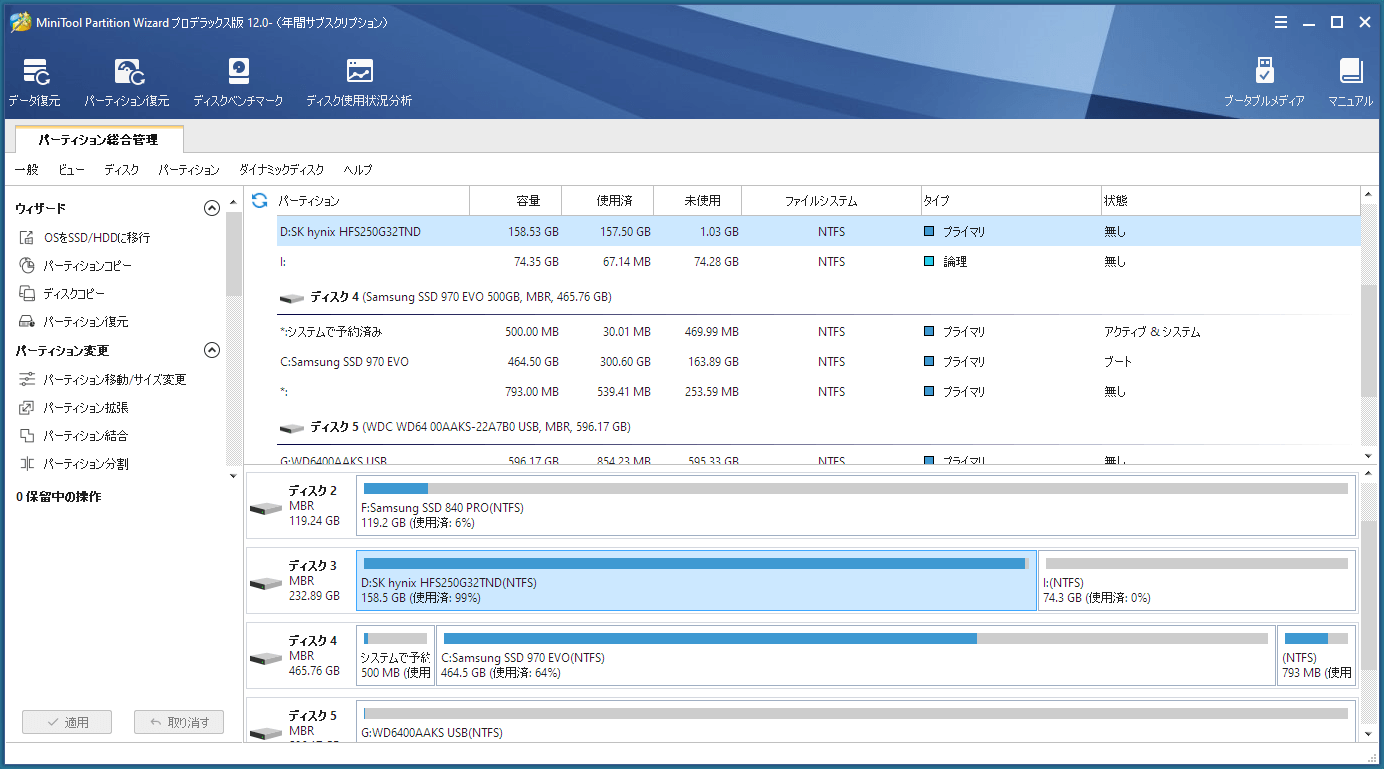Click the アクティブ & システム status cell

point(1152,332)
